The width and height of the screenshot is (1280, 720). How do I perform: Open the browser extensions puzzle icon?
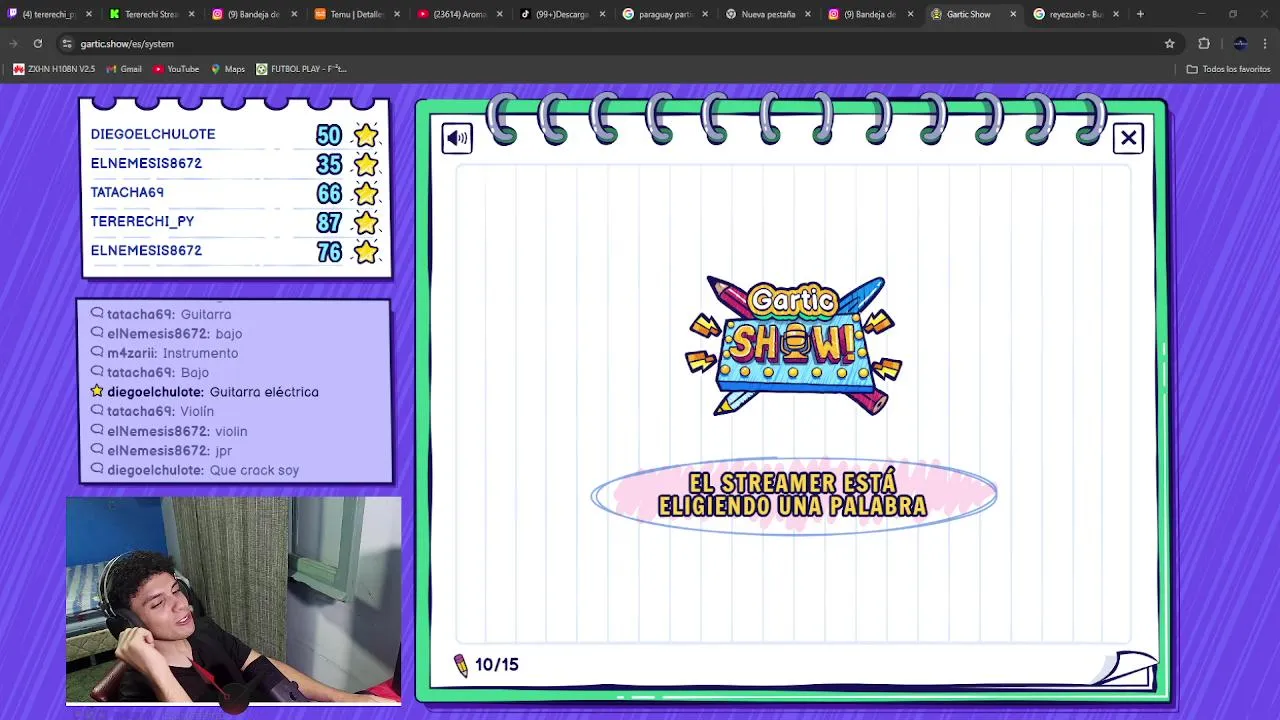pyautogui.click(x=1204, y=44)
